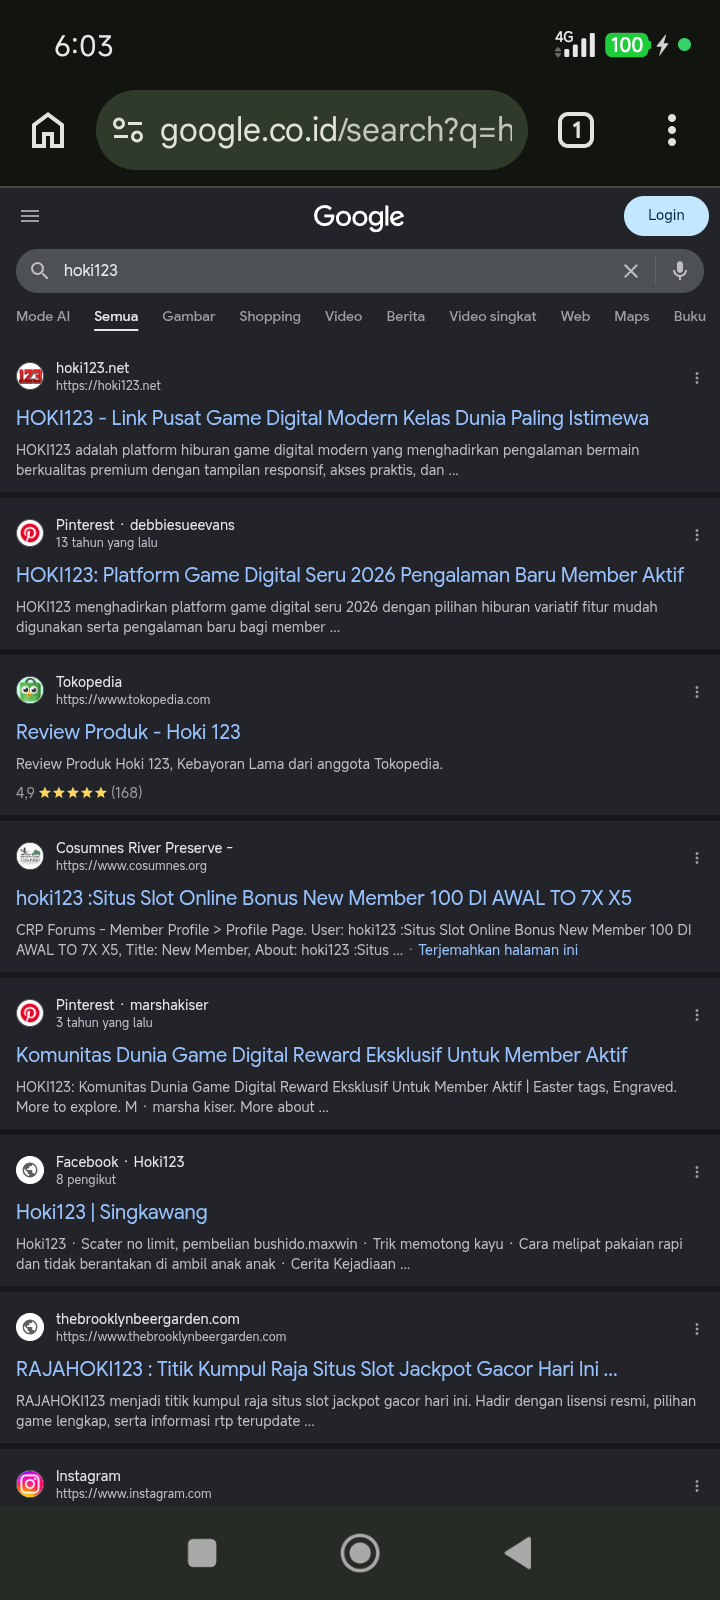
Task: Clear the search box with the X icon
Action: point(631,271)
